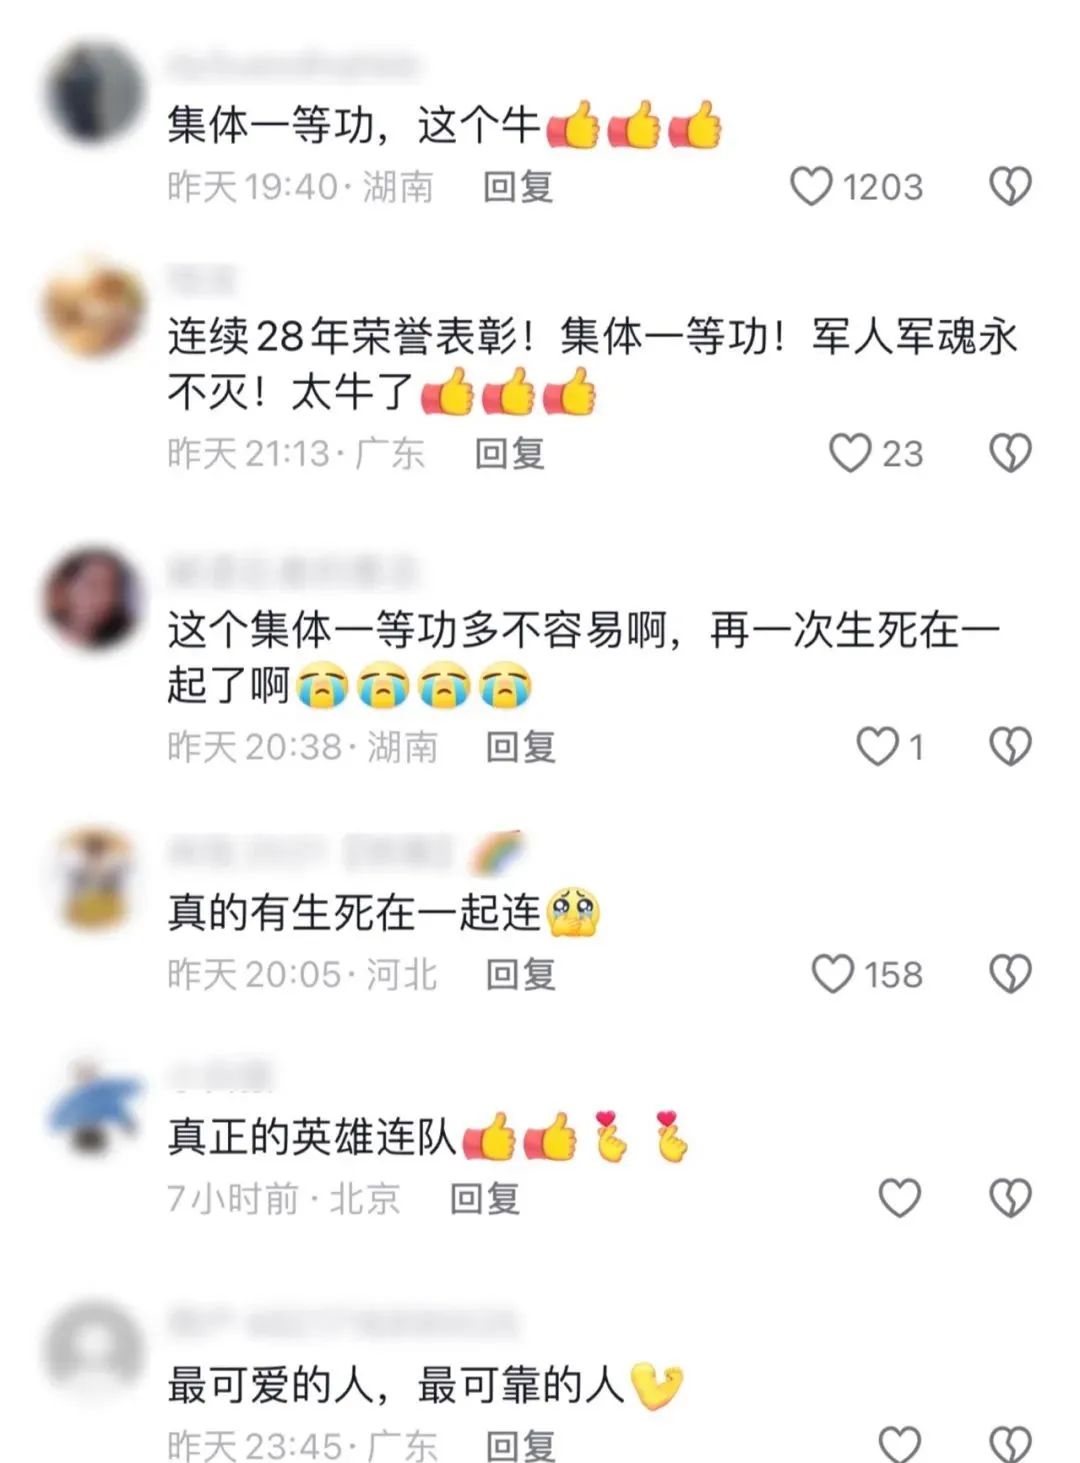Like the 真正的英雄连队 comment
This screenshot has width=1080, height=1463.
899,1197
